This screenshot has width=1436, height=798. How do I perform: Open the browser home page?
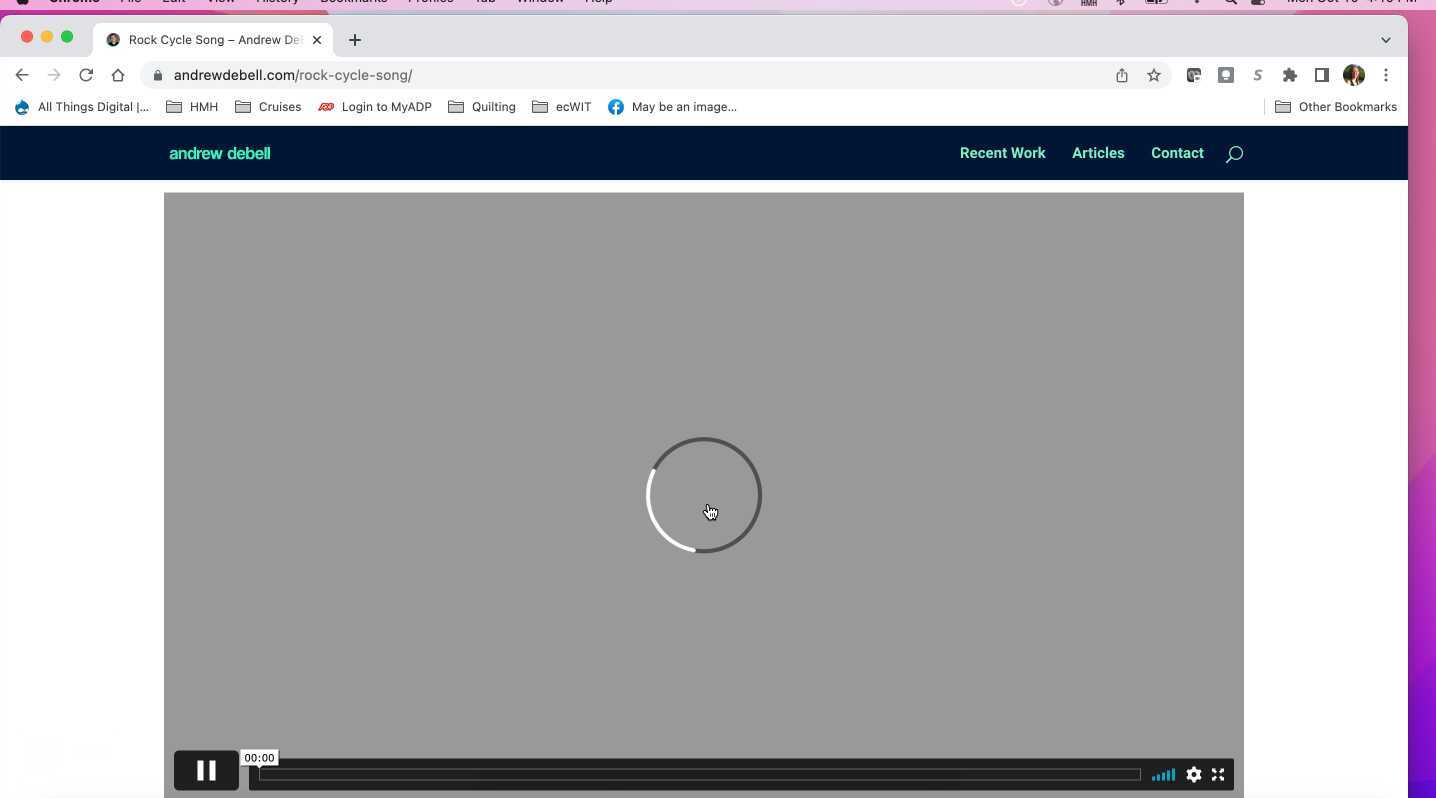[x=118, y=75]
